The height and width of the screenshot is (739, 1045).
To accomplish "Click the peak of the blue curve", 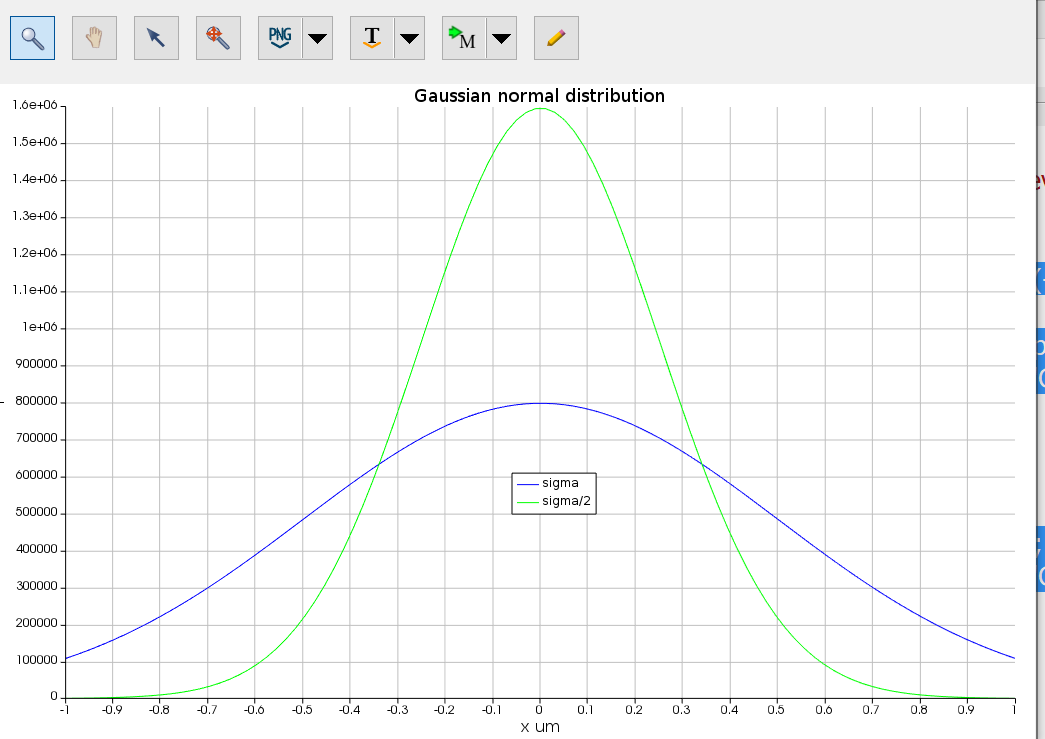I will coord(540,403).
